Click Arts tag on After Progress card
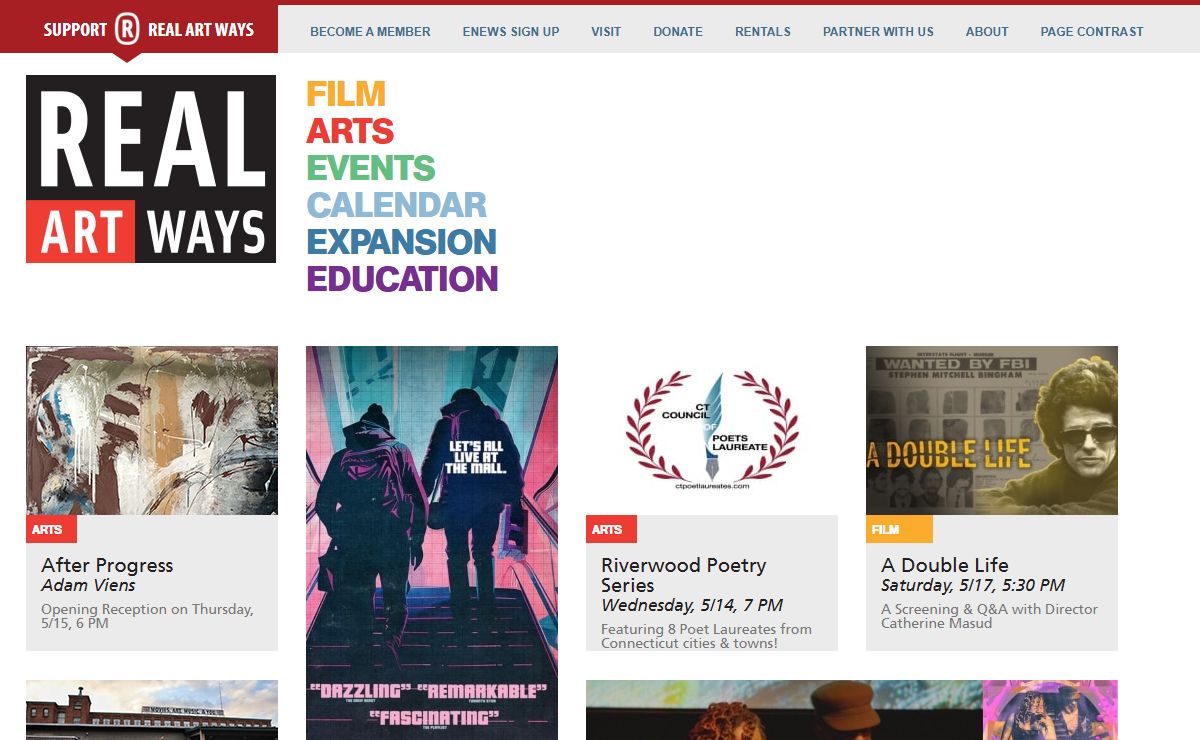Screen dimensions: 1200x740 tap(51, 529)
